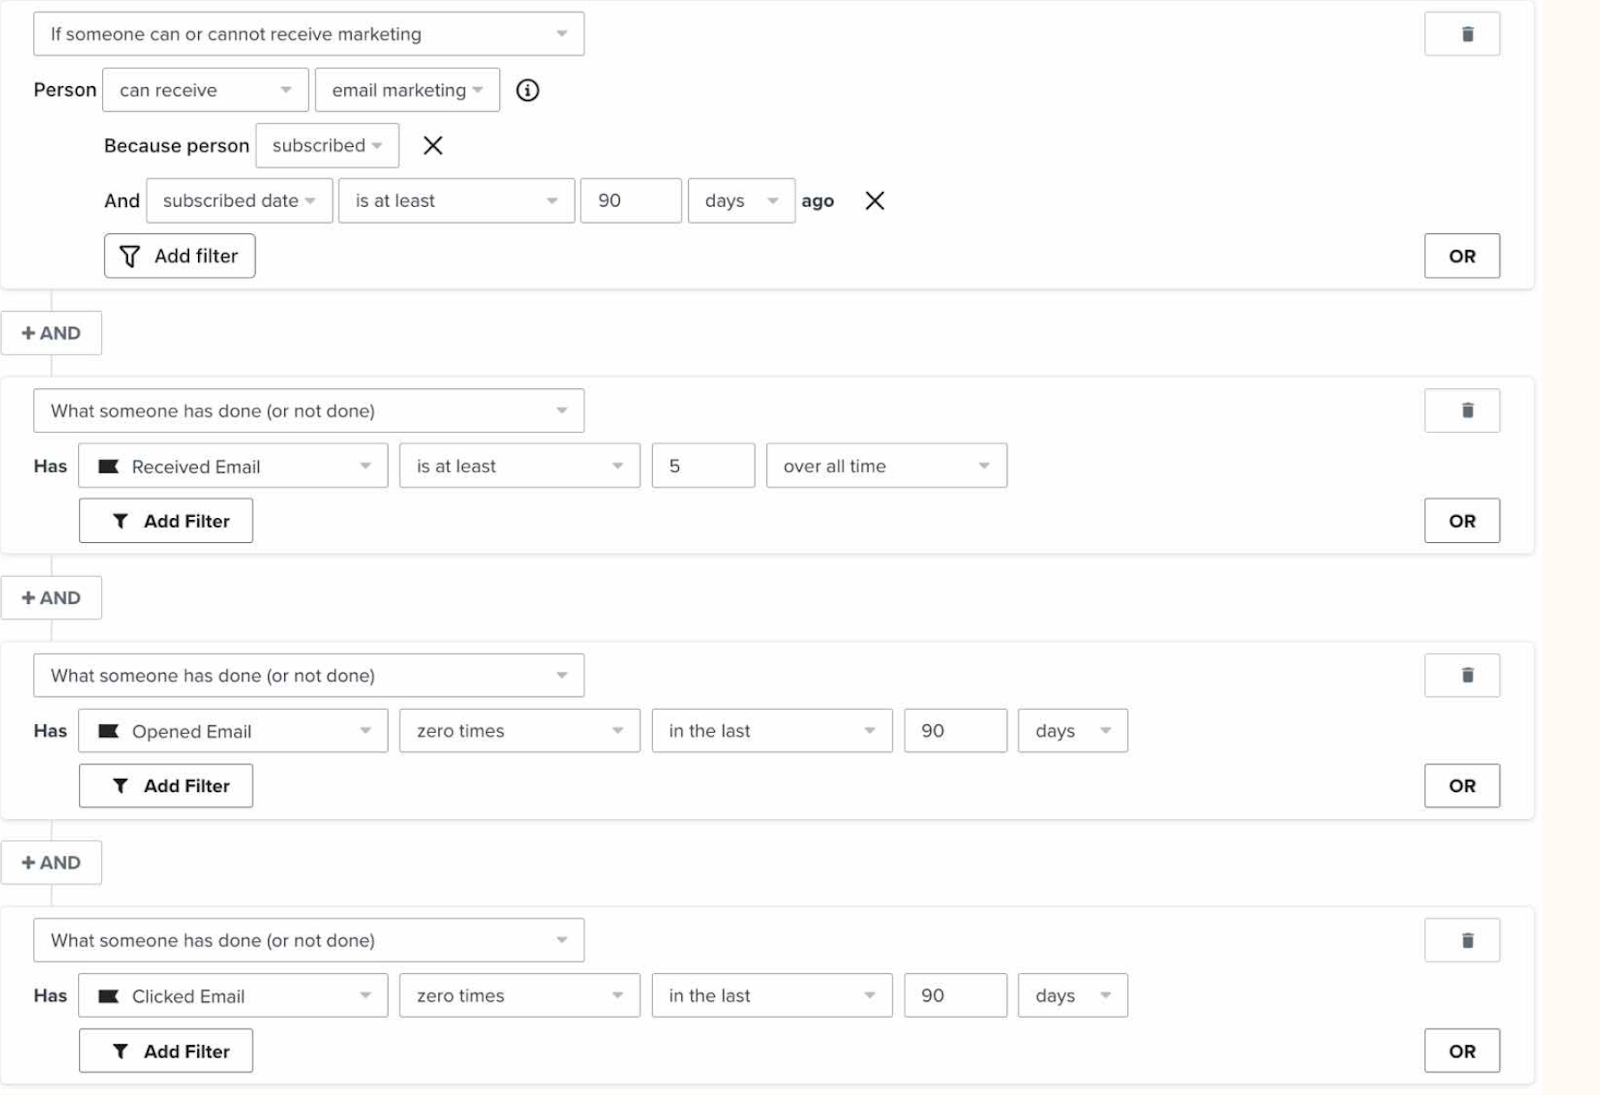Open the Opened Email 'zero times' dropdown
Viewport: 1600px width, 1095px height.
coord(518,731)
